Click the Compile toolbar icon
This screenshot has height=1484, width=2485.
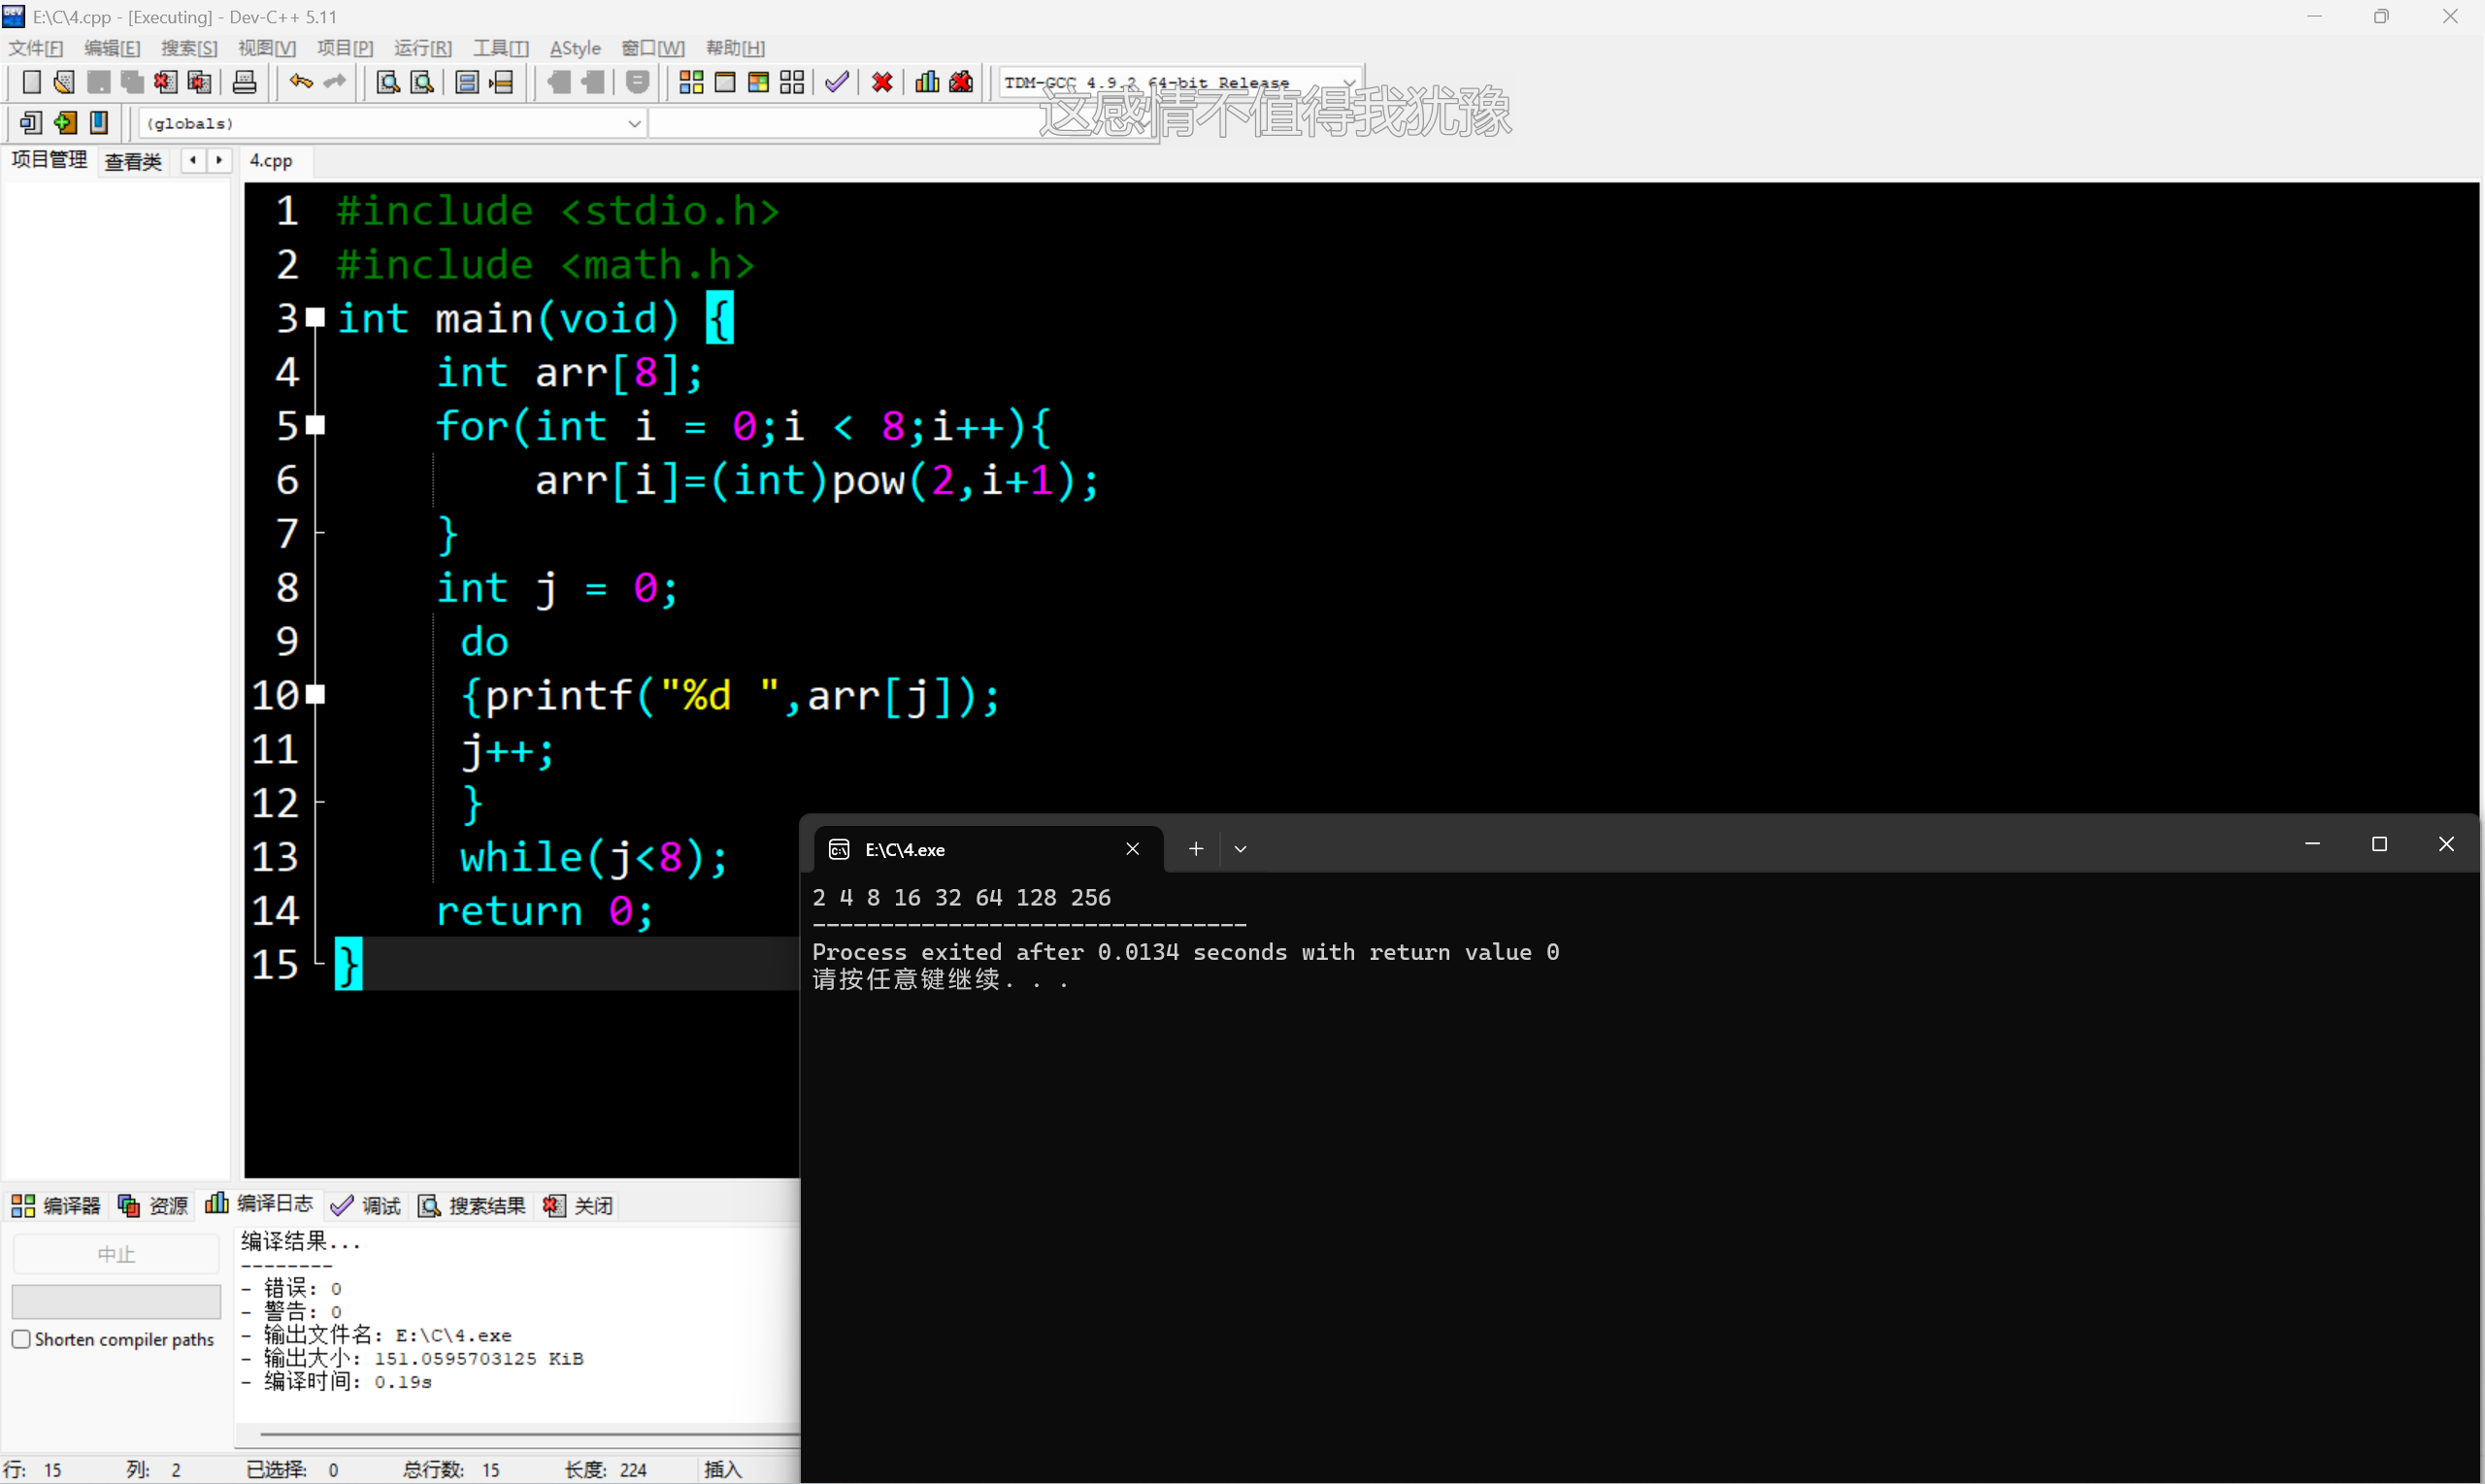[690, 82]
